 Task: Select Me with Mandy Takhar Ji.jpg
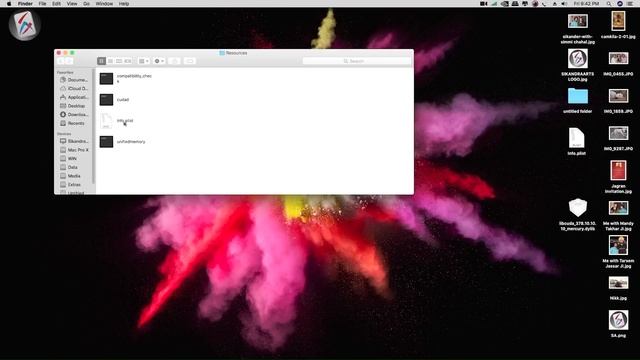(618, 208)
